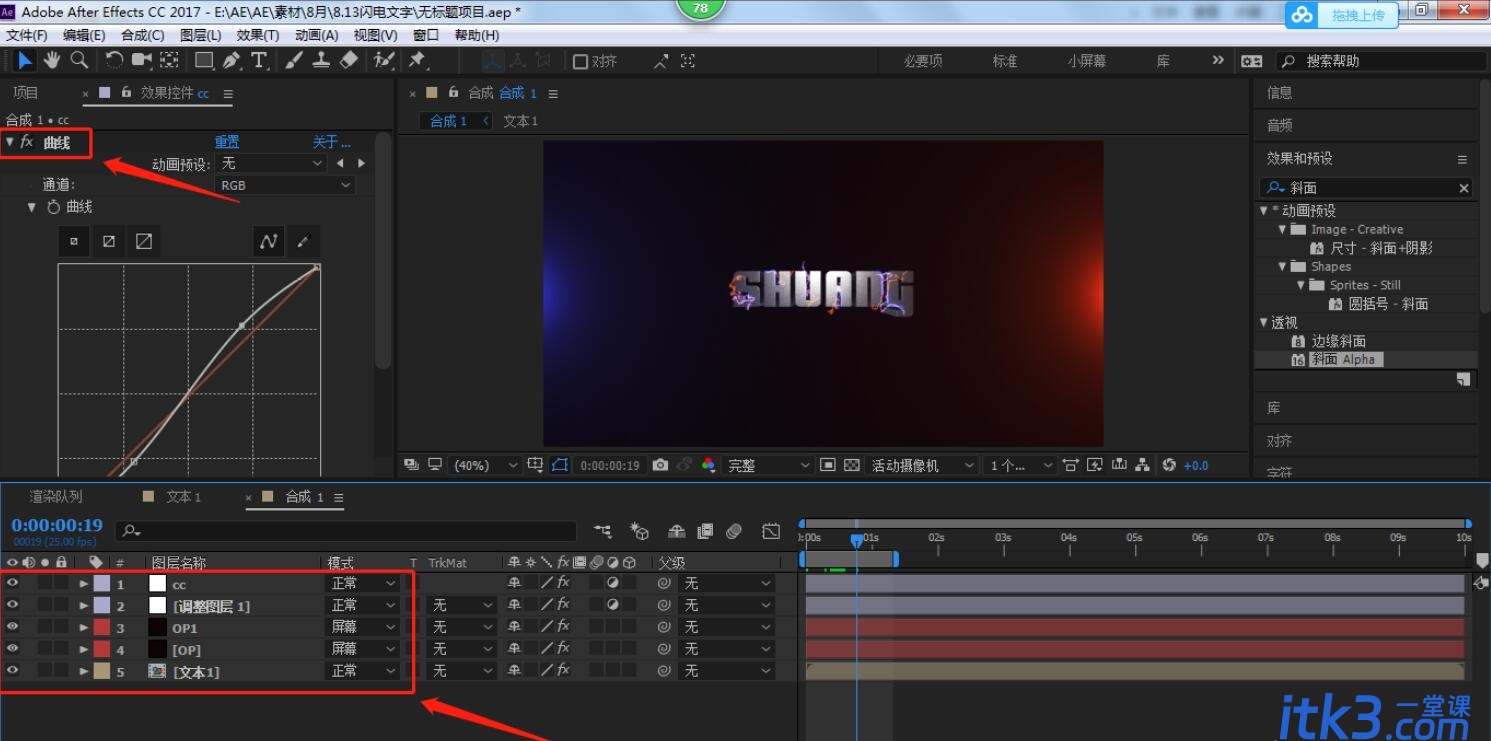The width and height of the screenshot is (1491, 741).
Task: Select the Pan Behind anchor point tool
Action: coord(169,61)
